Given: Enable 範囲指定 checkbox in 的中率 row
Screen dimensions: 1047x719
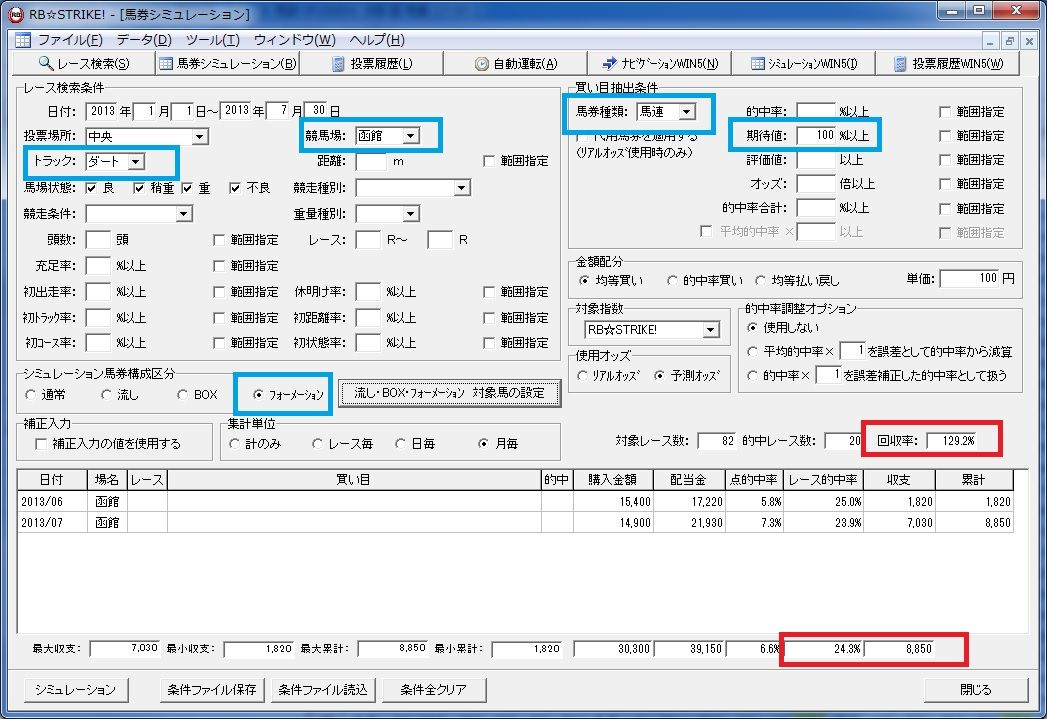Looking at the screenshot, I should pyautogui.click(x=944, y=111).
